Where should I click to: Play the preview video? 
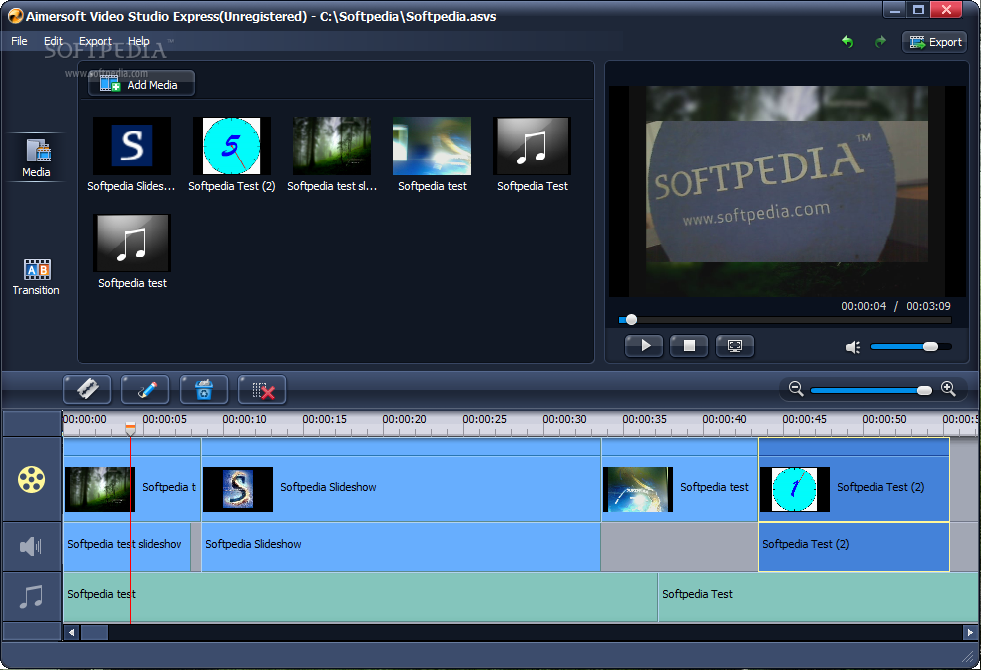click(x=644, y=345)
